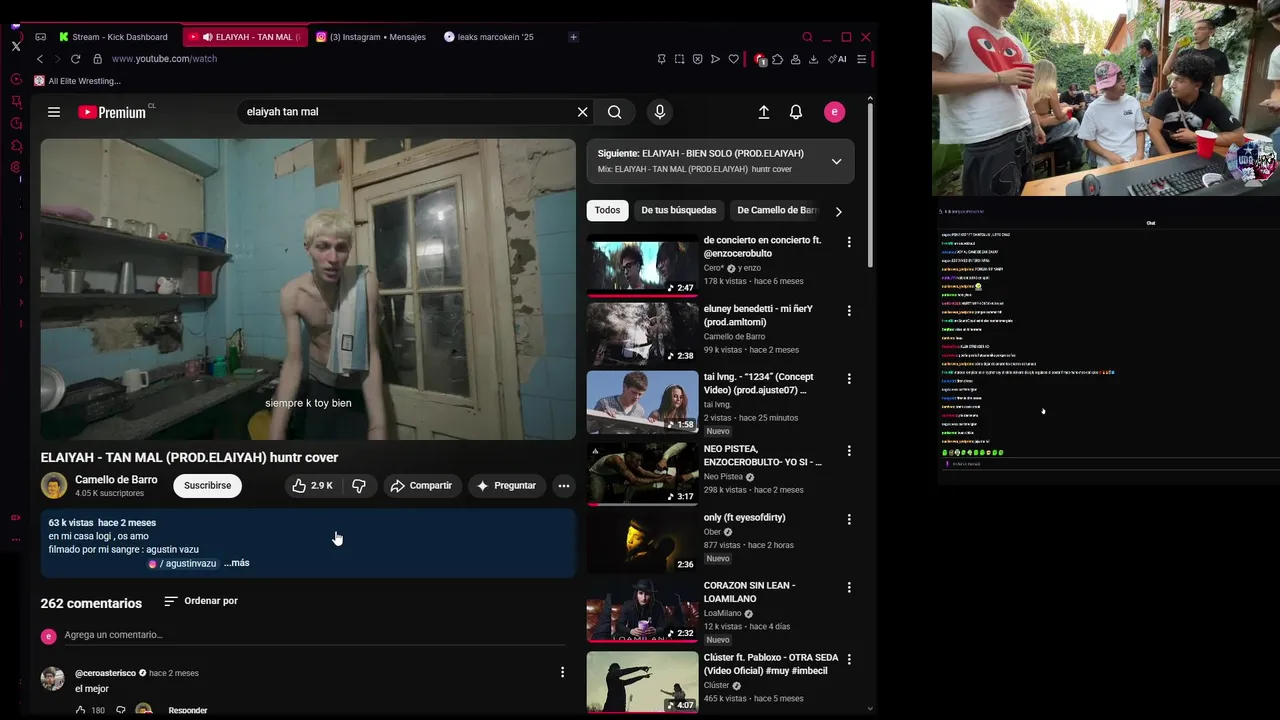Screen dimensions: 1280x720
Task: Open the upload/create video icon
Action: tap(764, 112)
